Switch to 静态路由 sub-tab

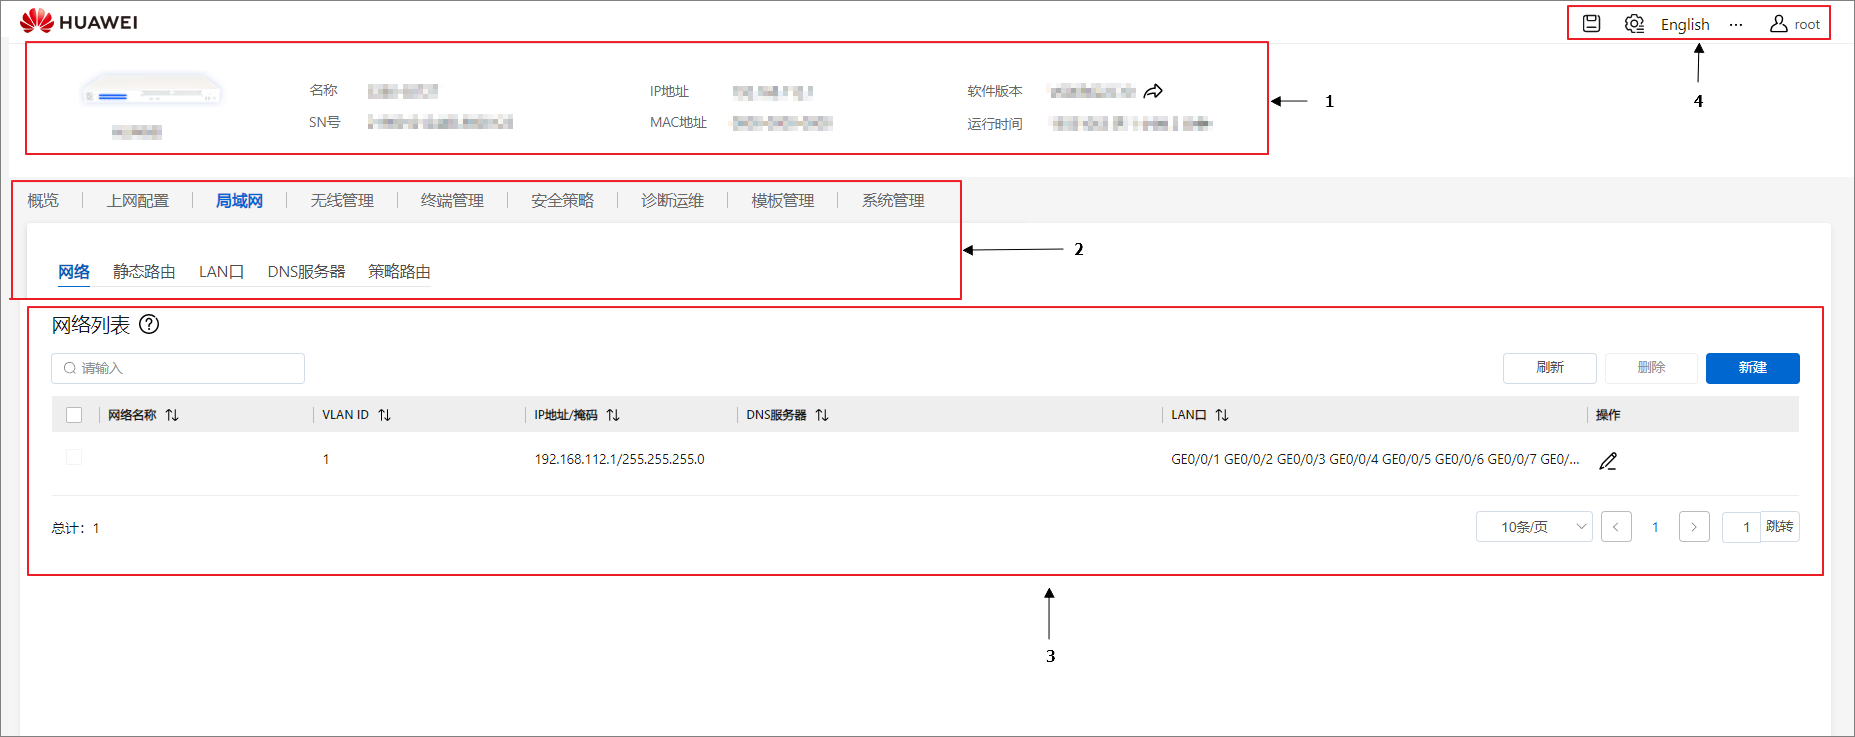click(144, 272)
